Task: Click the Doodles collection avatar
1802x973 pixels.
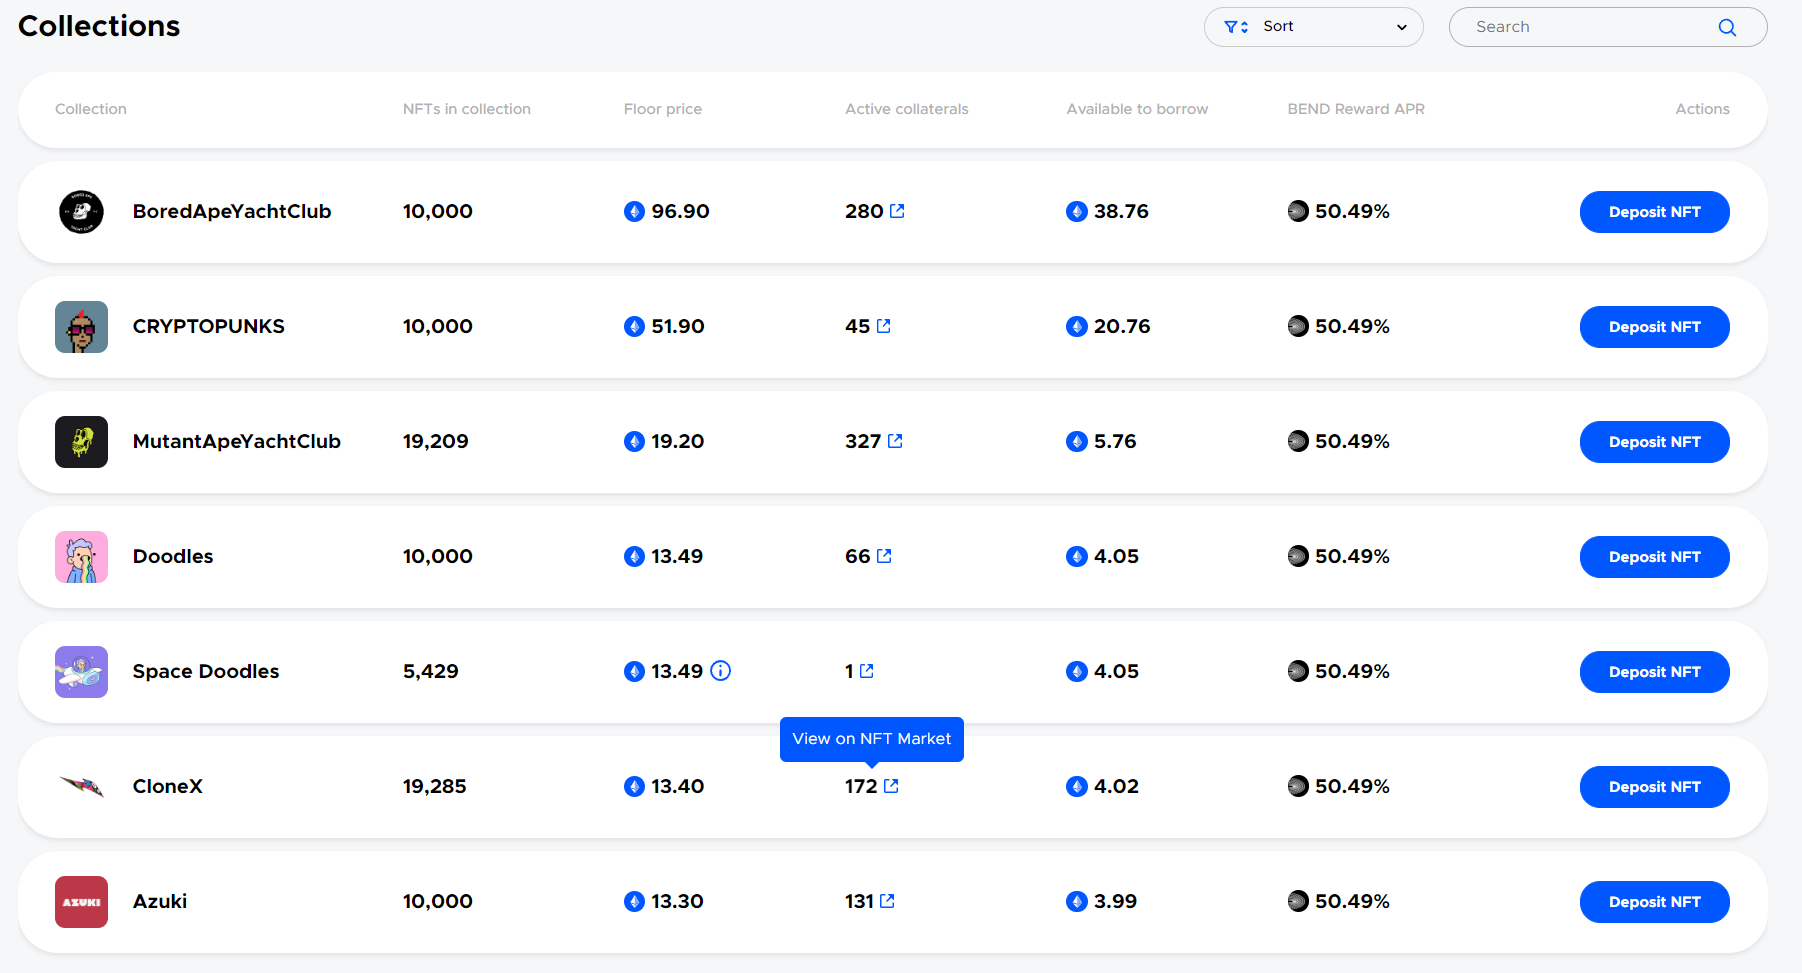Action: coord(81,557)
